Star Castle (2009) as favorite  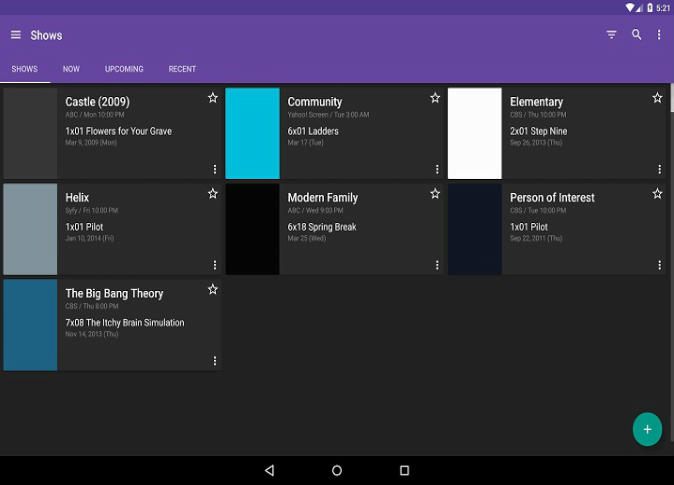coord(213,98)
